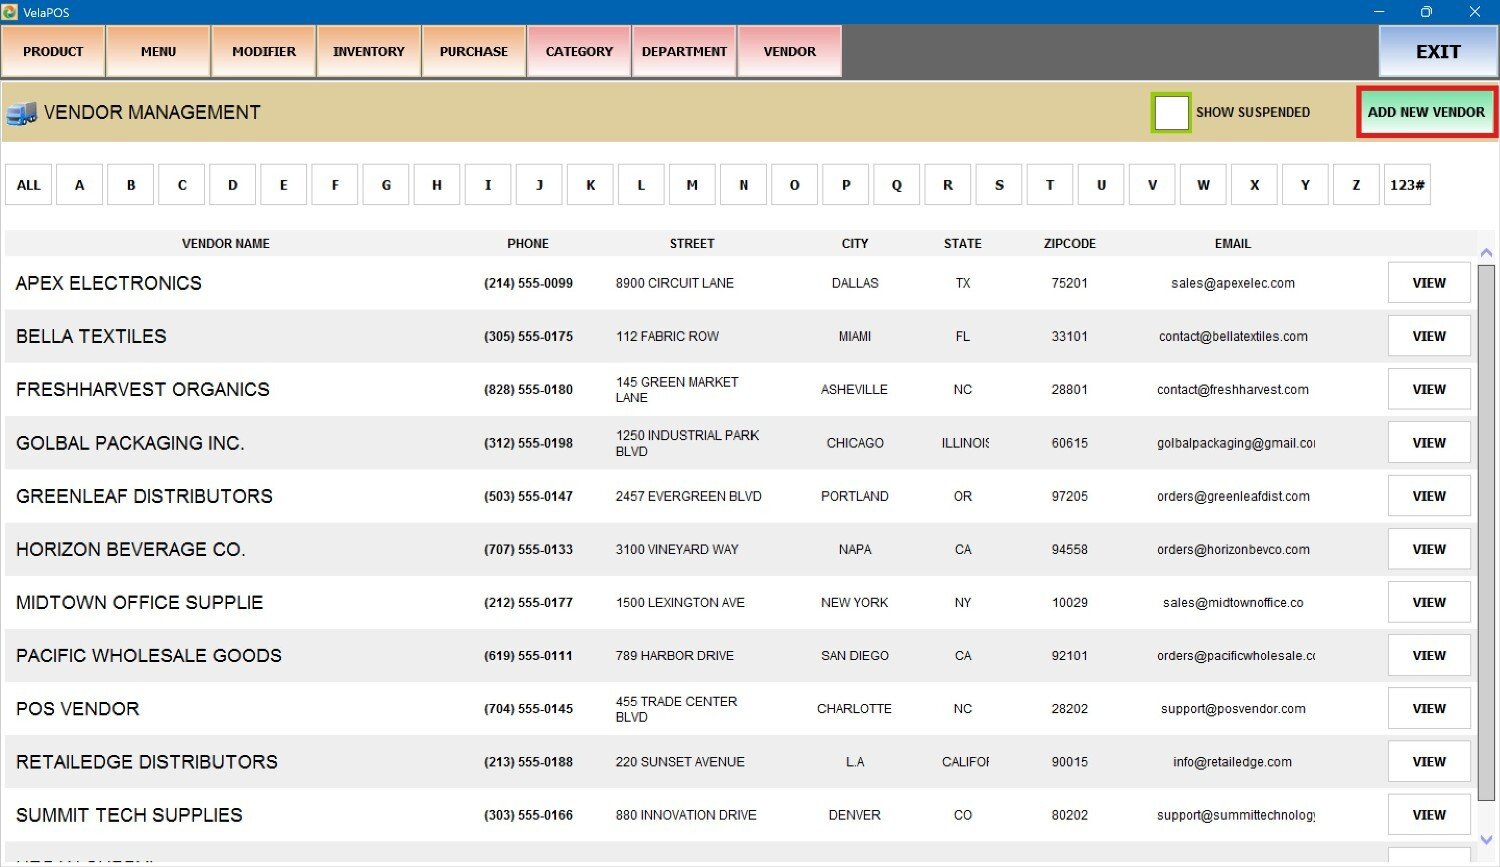Show all vendors with ALL filter
1500x867 pixels.
tap(29, 185)
